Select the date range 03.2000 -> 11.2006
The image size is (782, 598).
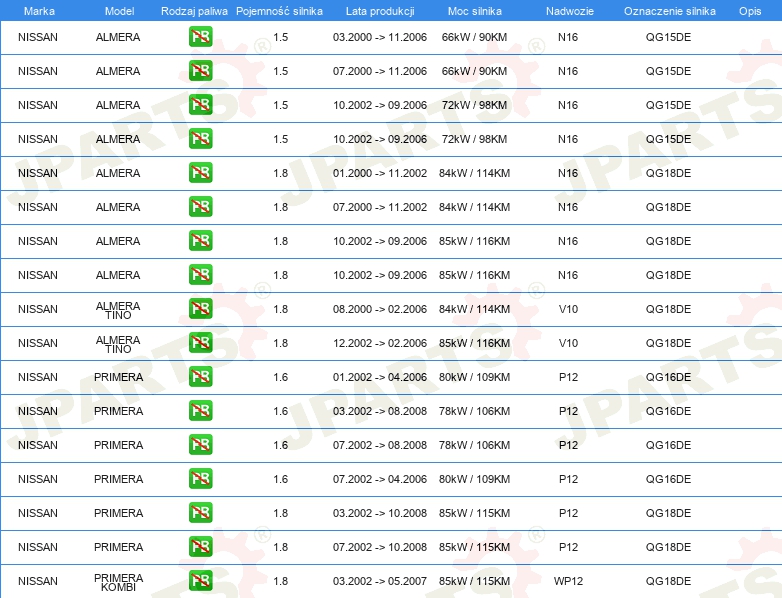pyautogui.click(x=380, y=37)
